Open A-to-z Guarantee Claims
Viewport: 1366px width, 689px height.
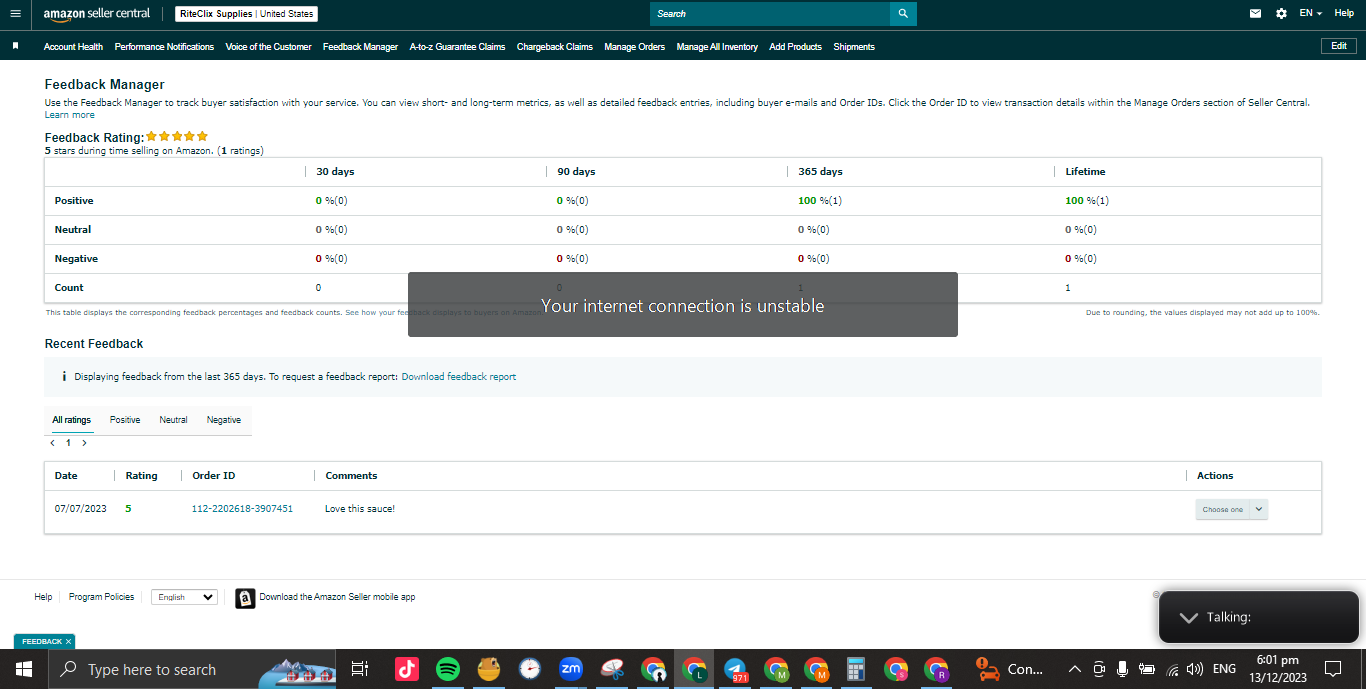tap(457, 47)
